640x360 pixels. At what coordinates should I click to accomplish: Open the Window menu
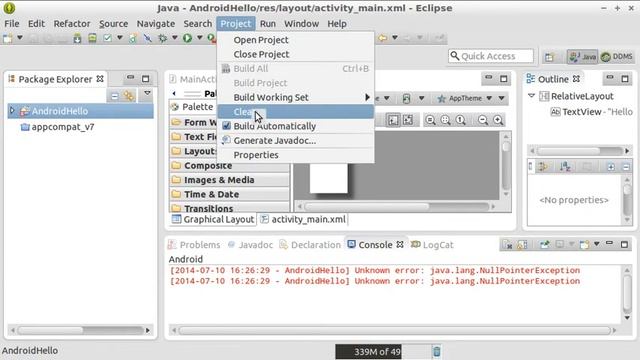[x=301, y=24]
